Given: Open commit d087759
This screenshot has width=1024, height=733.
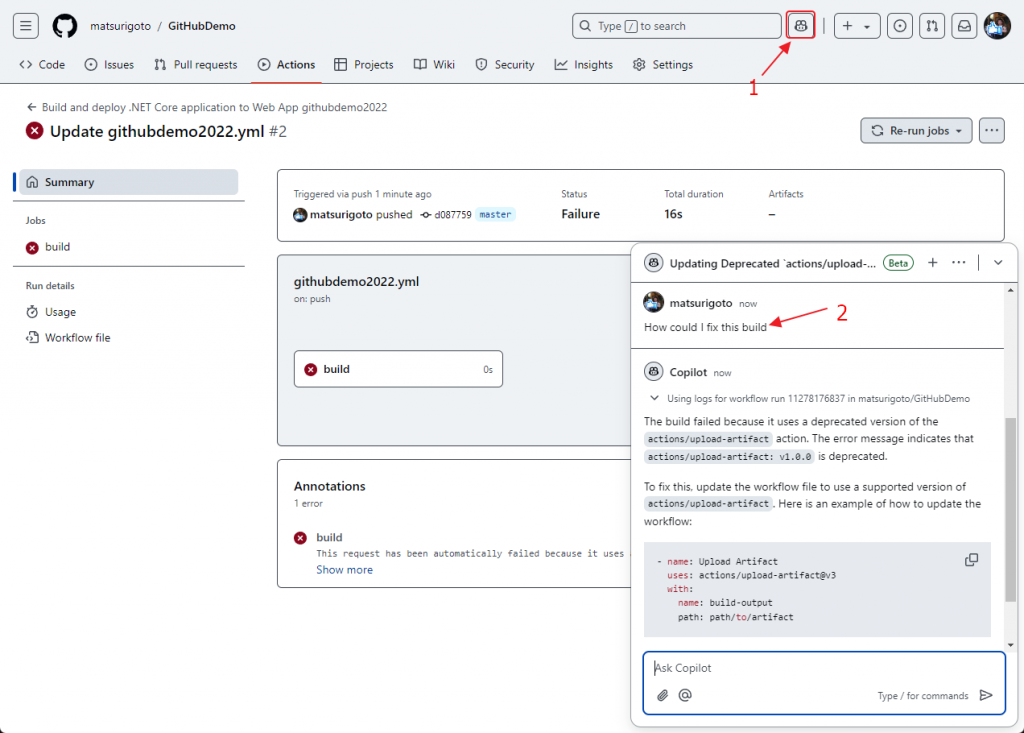Looking at the screenshot, I should pos(453,215).
